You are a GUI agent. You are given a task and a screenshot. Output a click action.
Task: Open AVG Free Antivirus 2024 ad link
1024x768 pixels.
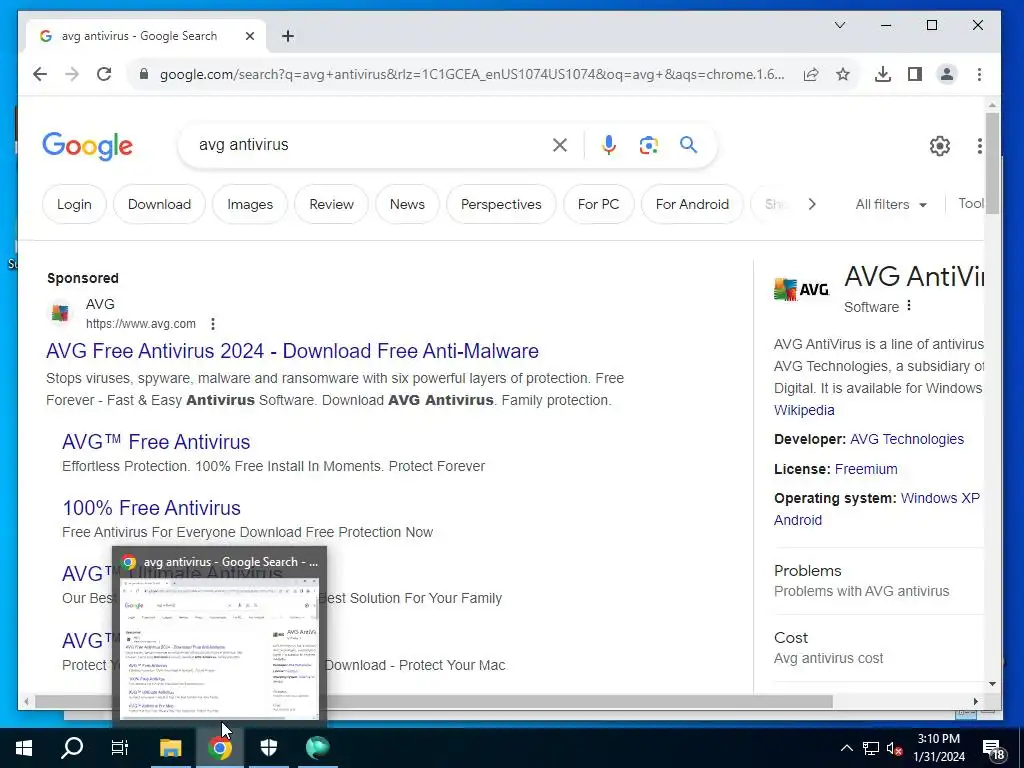[x=292, y=351]
